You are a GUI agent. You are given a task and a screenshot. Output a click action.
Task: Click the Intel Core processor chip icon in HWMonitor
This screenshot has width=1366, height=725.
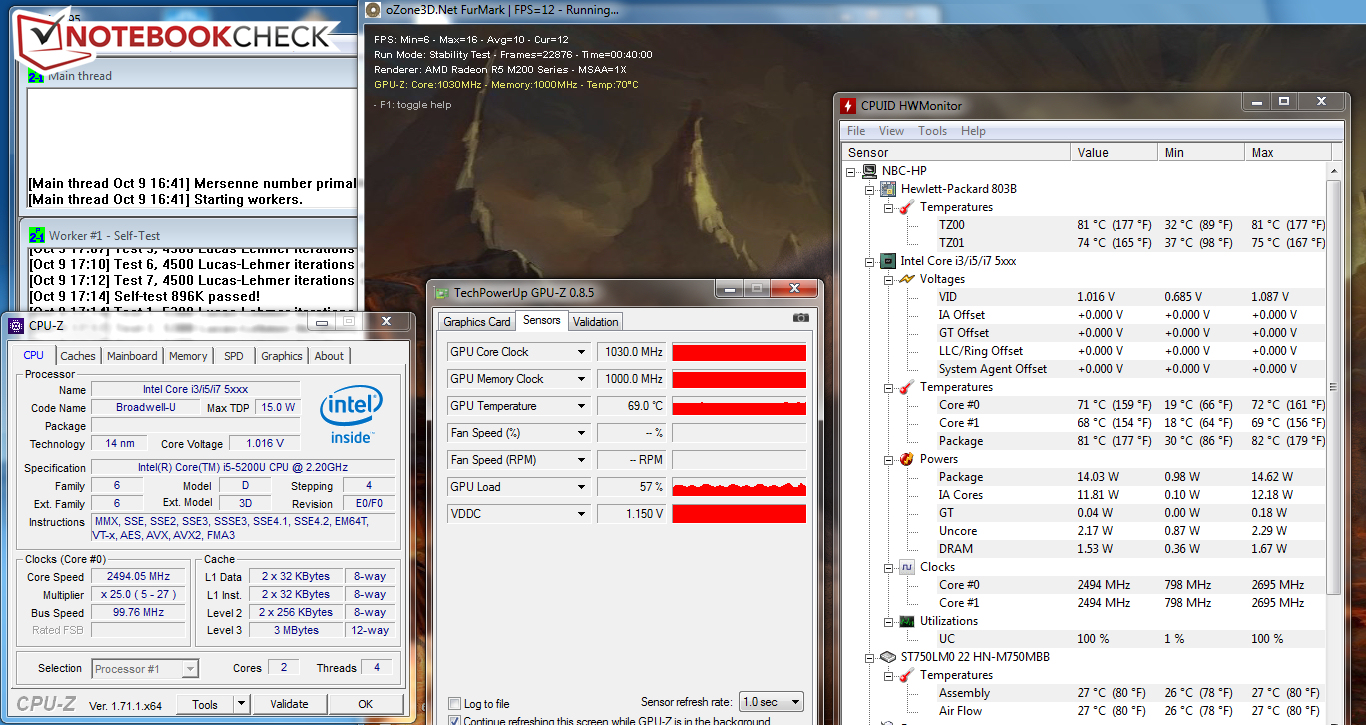pos(888,261)
